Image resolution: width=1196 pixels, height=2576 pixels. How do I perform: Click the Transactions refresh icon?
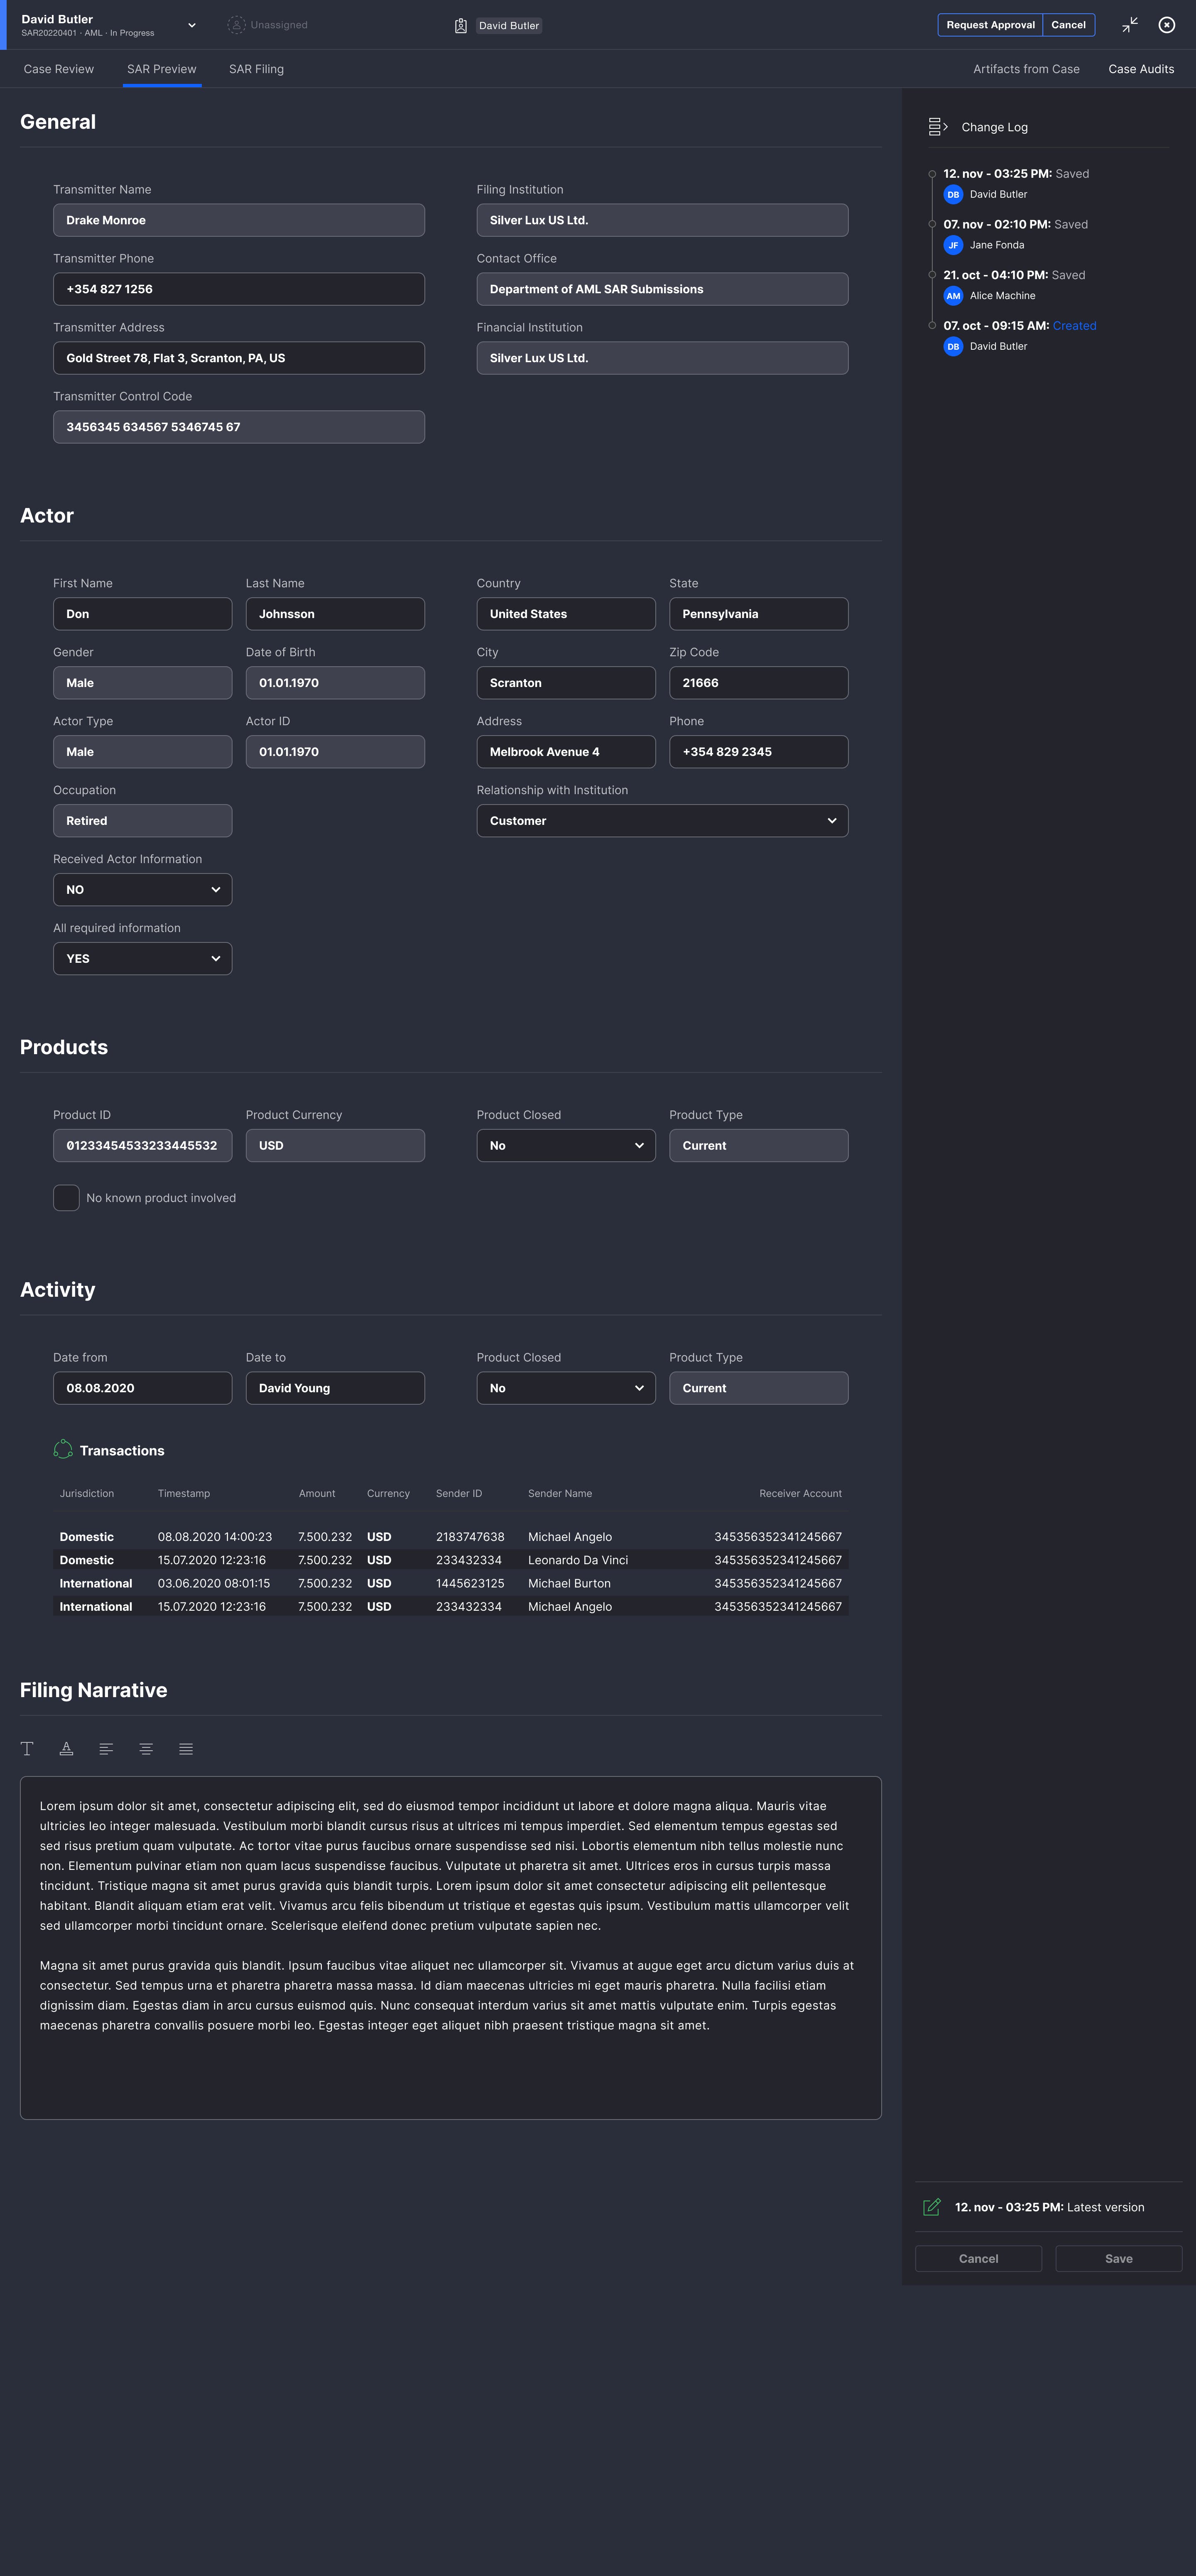(x=63, y=1450)
